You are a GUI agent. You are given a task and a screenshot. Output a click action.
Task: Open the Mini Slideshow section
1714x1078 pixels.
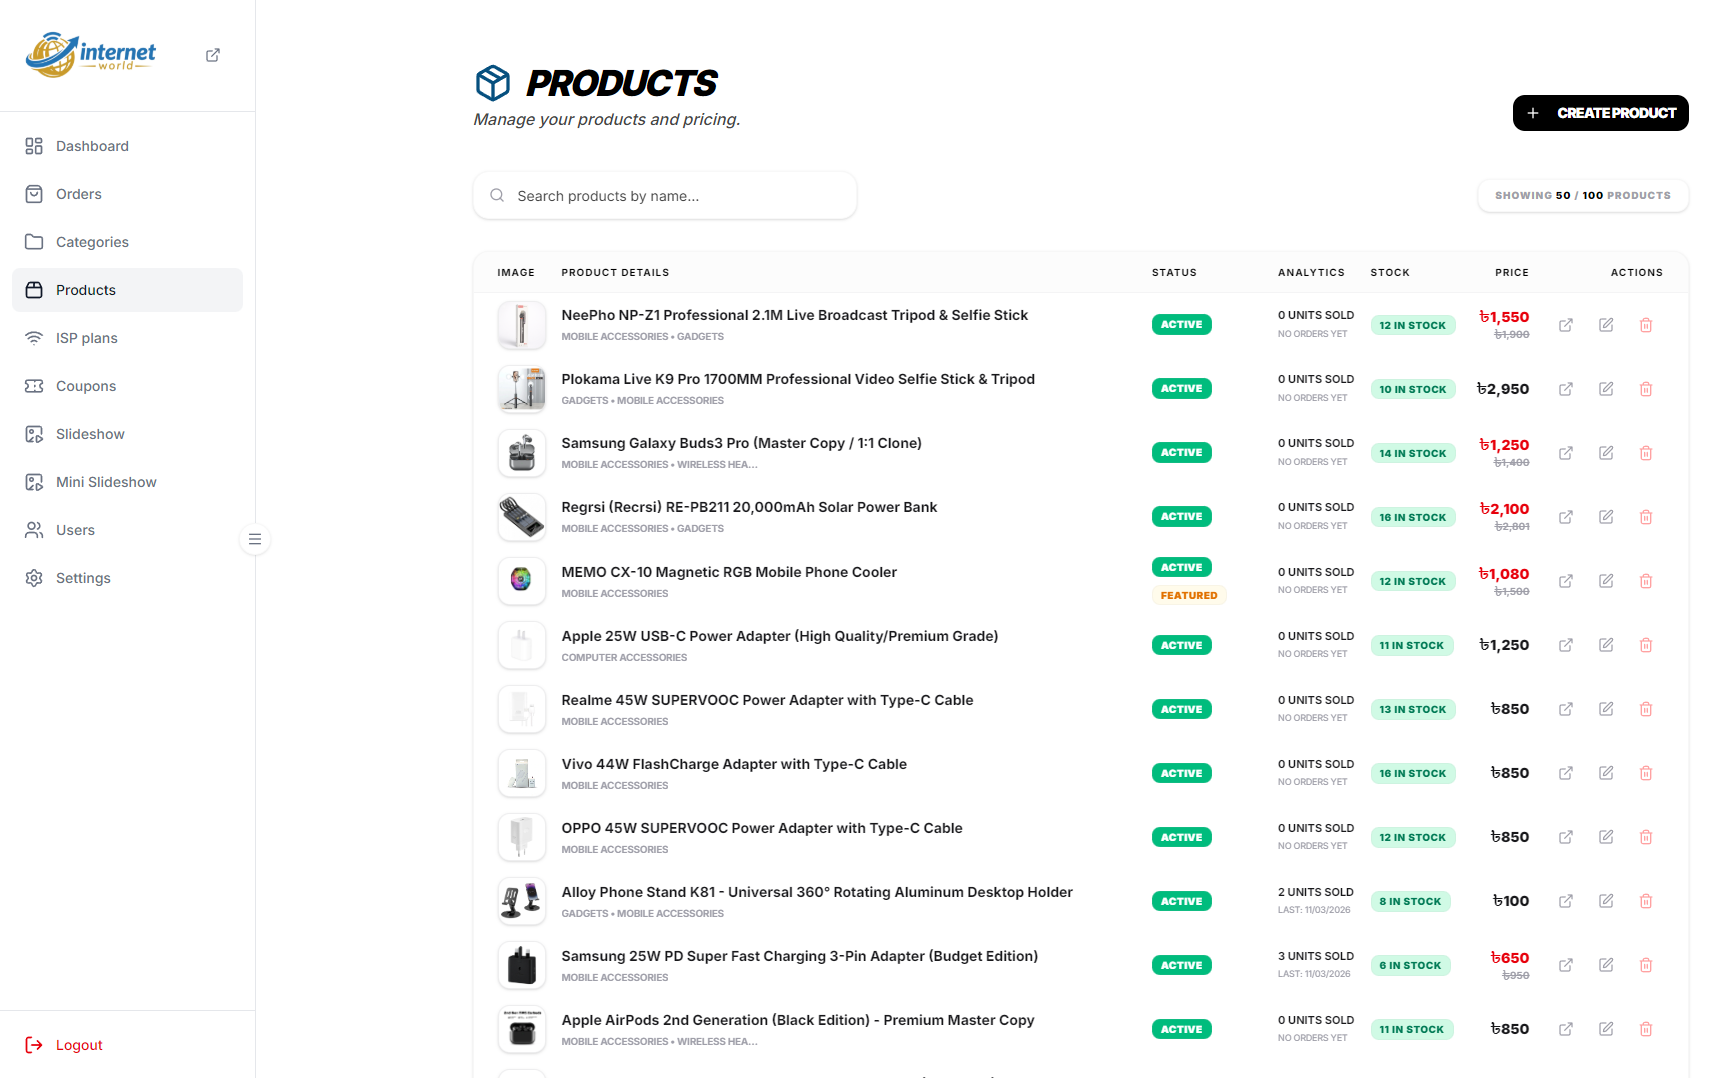106,482
